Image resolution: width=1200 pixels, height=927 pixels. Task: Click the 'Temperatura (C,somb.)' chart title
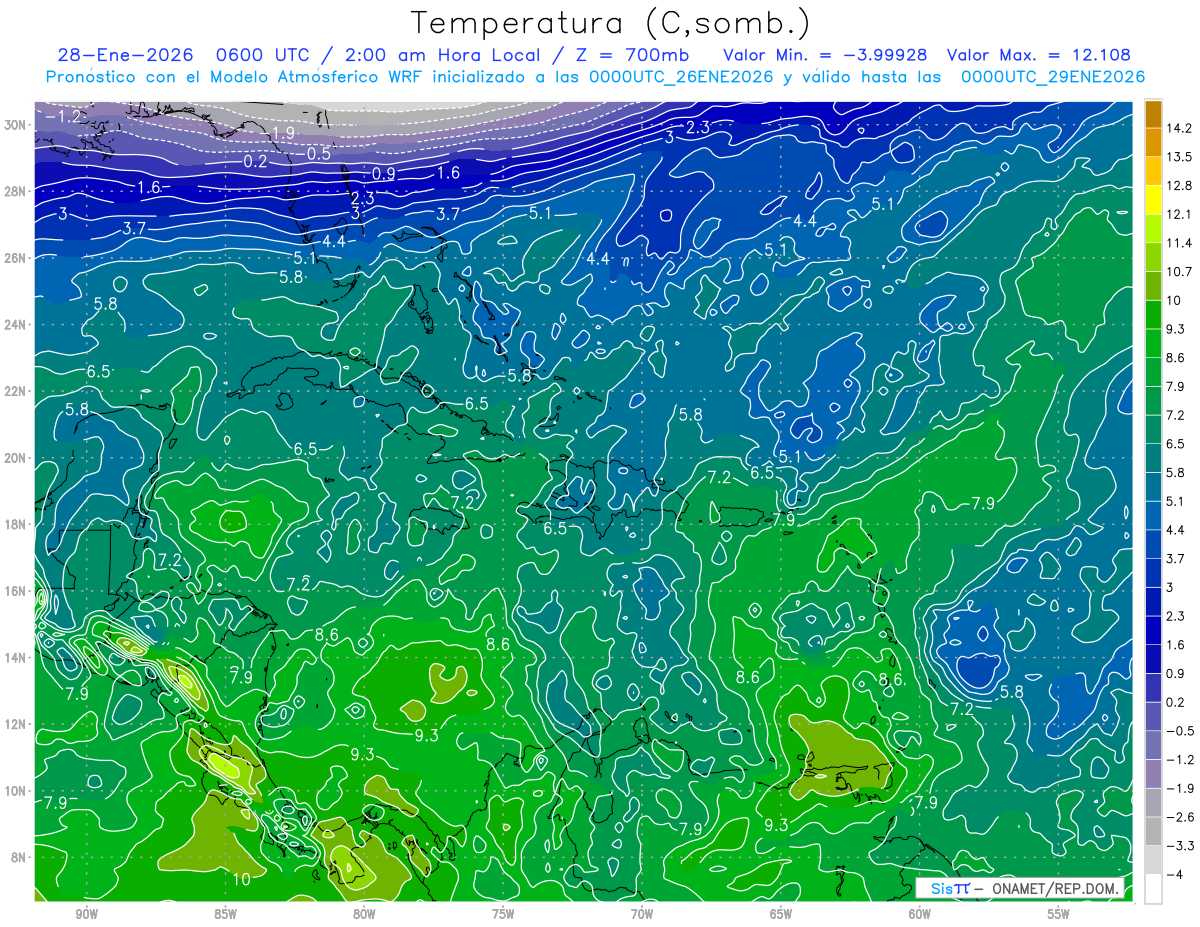[611, 23]
